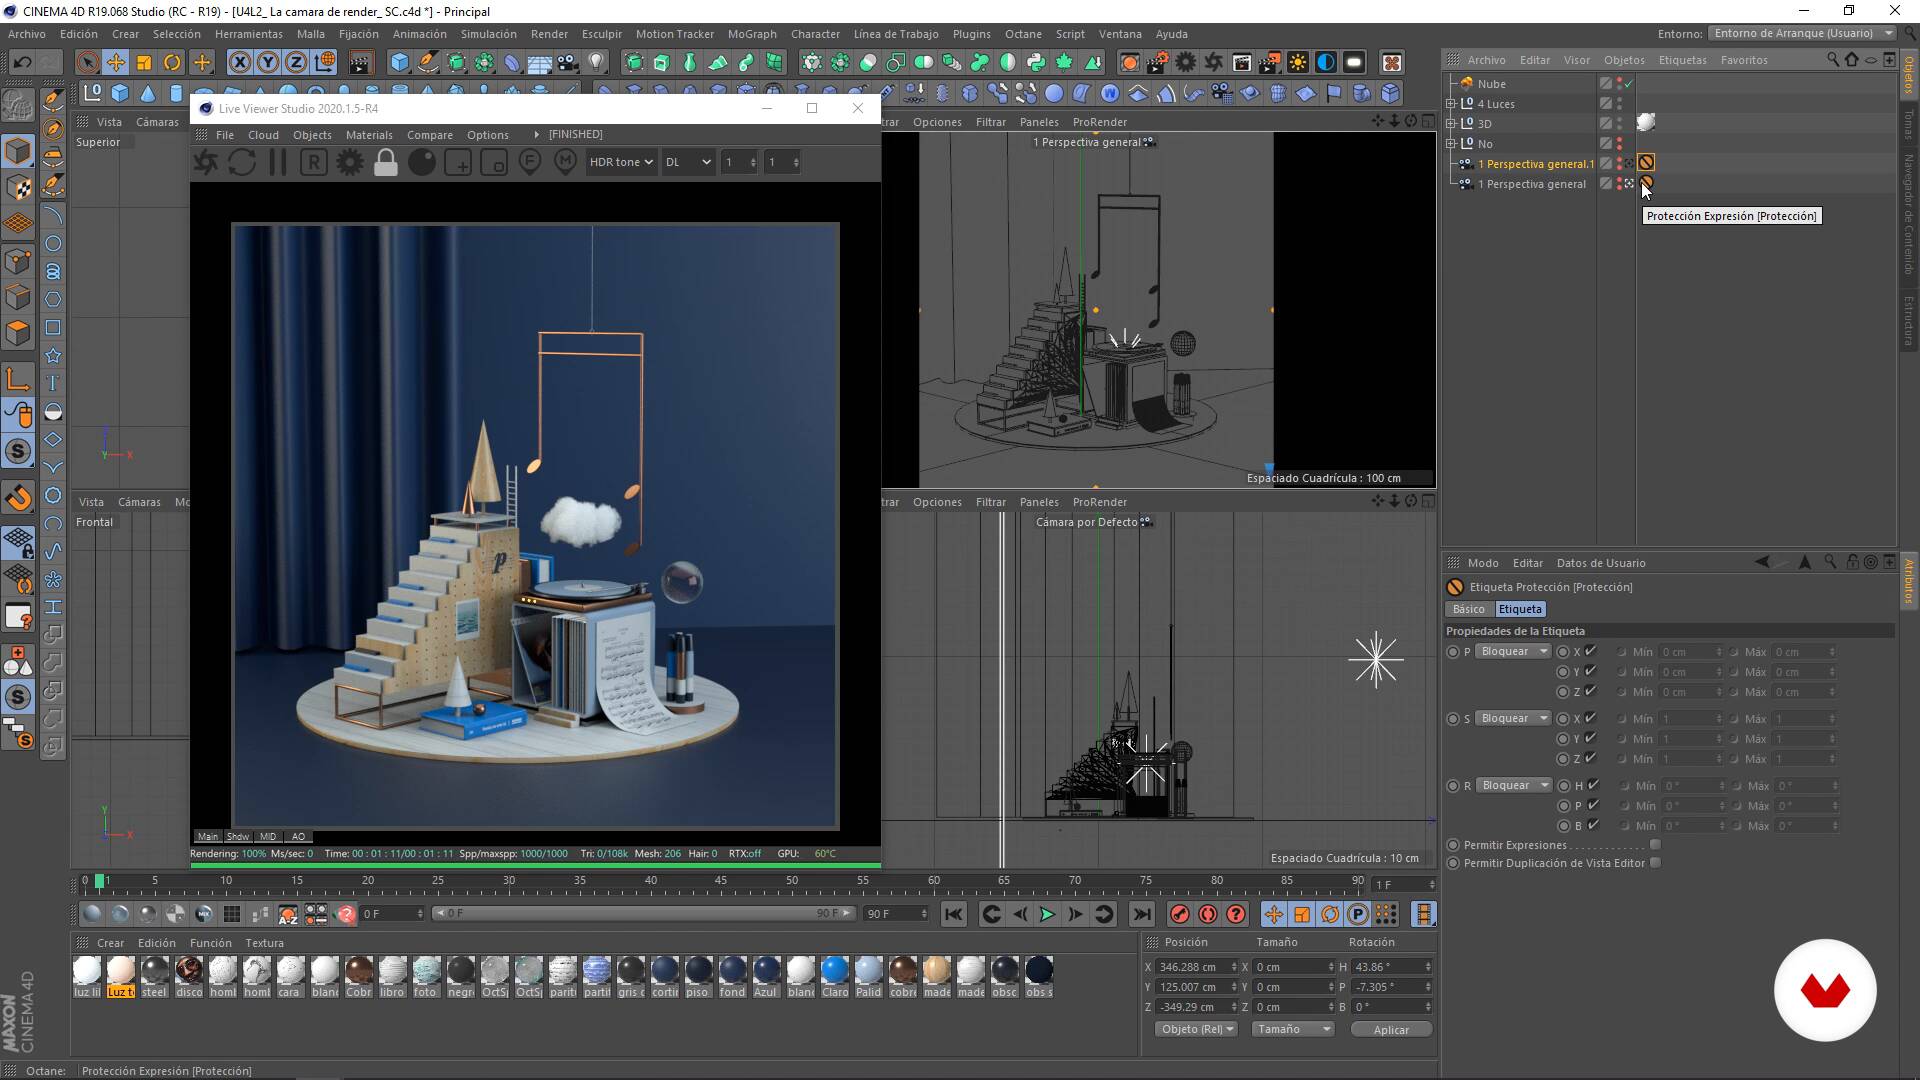Select the Claro blue material swatch
Image resolution: width=1920 pixels, height=1080 pixels.
pyautogui.click(x=835, y=977)
